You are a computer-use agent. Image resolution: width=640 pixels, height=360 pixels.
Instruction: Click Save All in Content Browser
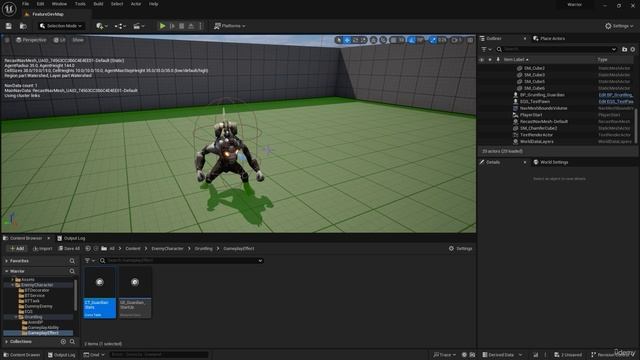click(x=69, y=249)
